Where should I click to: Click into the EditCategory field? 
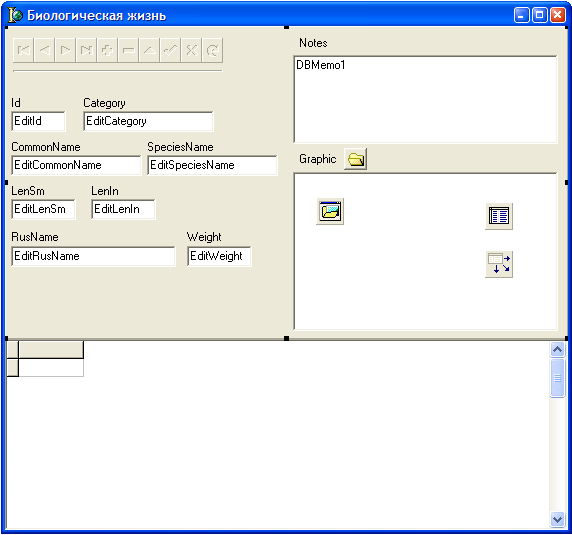pyautogui.click(x=148, y=121)
